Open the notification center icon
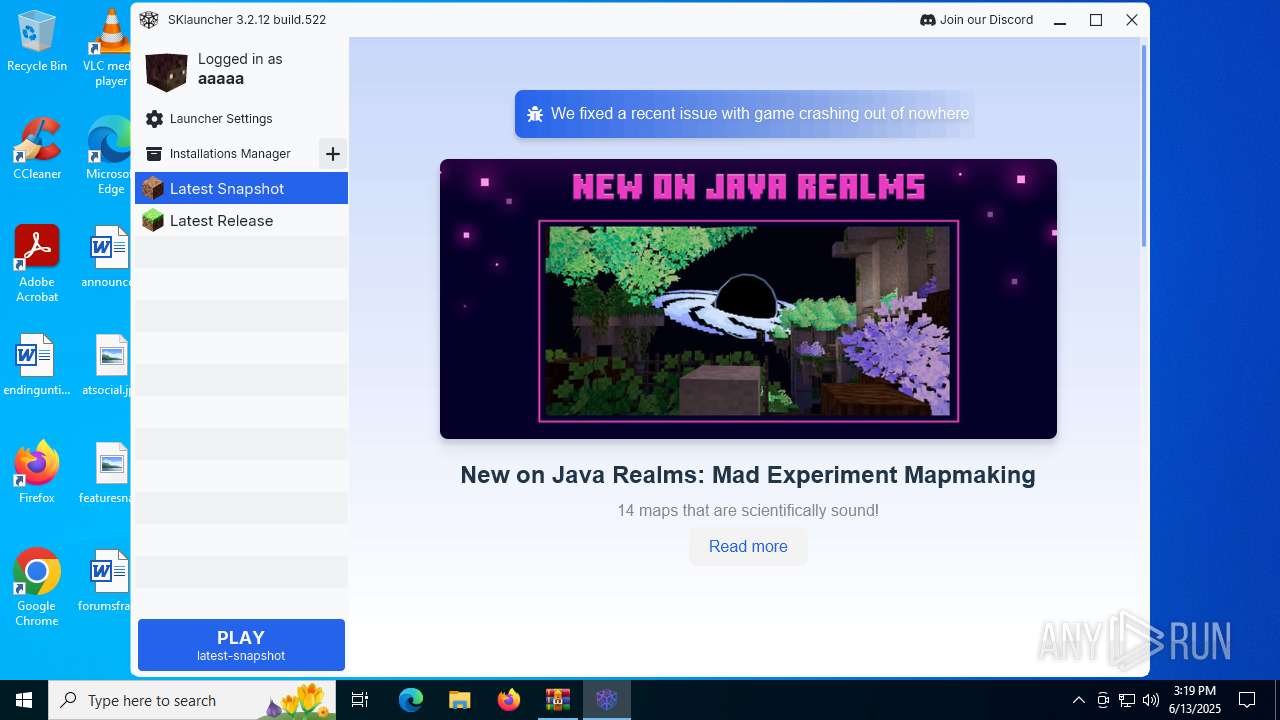Image resolution: width=1280 pixels, height=720 pixels. [x=1247, y=700]
